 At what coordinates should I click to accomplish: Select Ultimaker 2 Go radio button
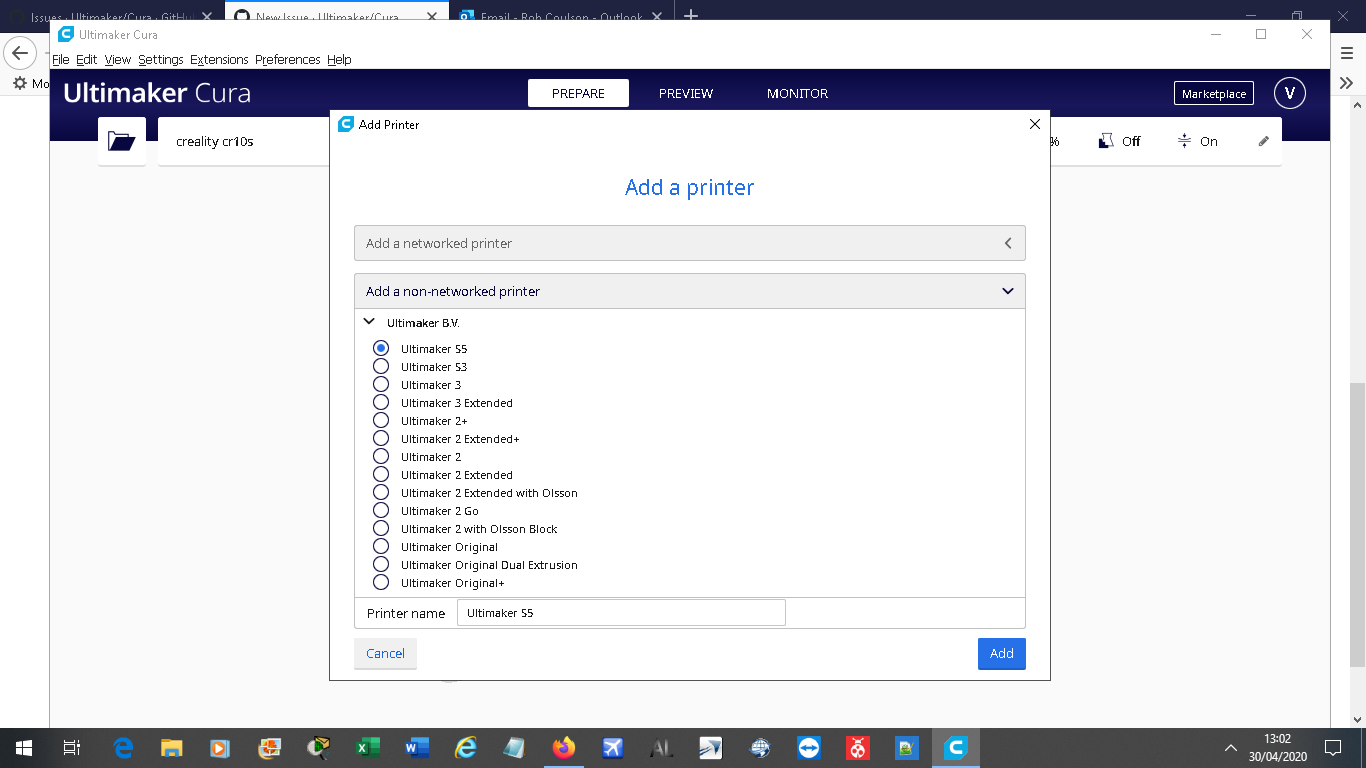381,510
